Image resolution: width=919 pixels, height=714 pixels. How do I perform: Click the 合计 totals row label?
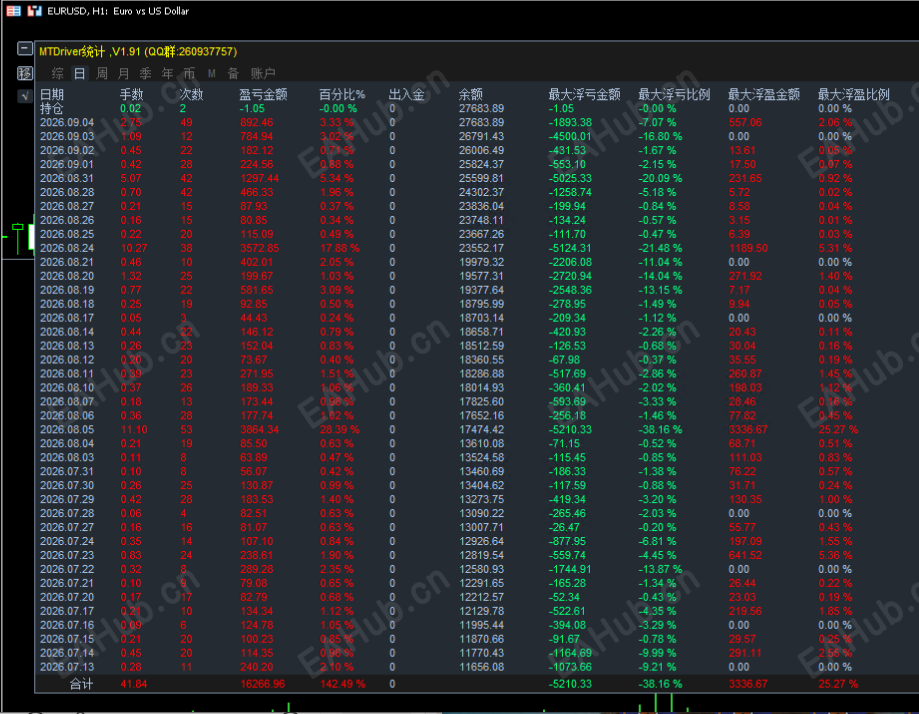81,684
